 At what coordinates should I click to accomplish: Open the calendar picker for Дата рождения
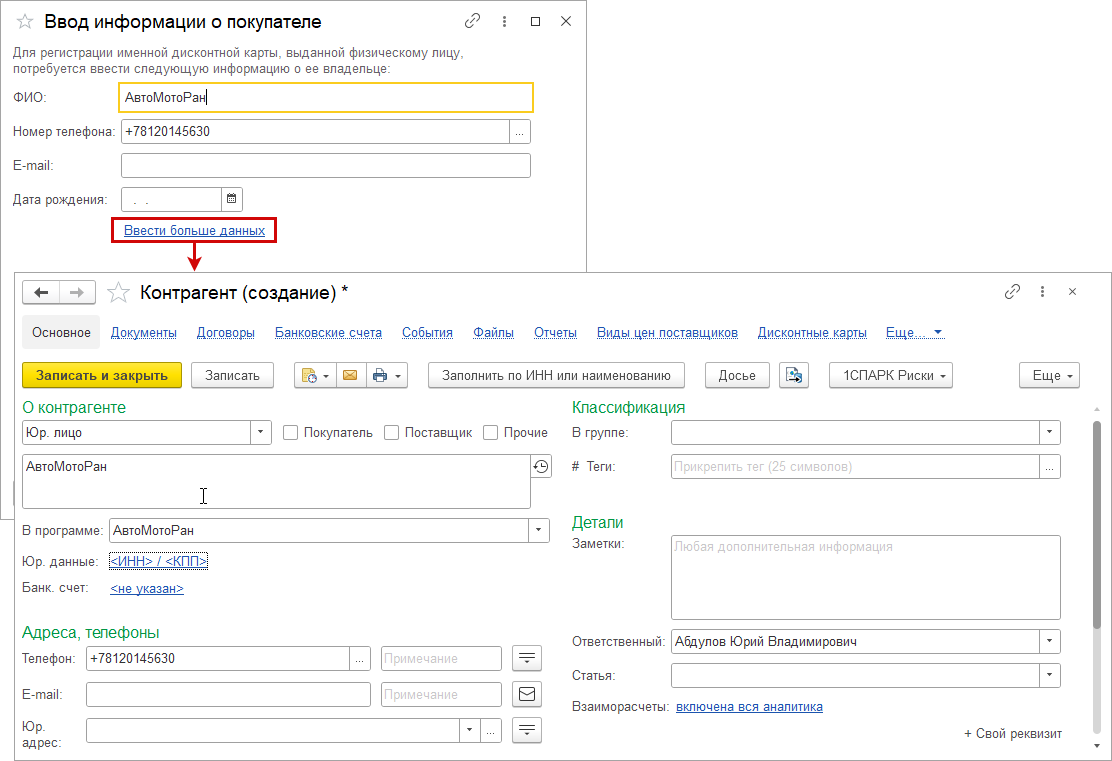tap(232, 199)
